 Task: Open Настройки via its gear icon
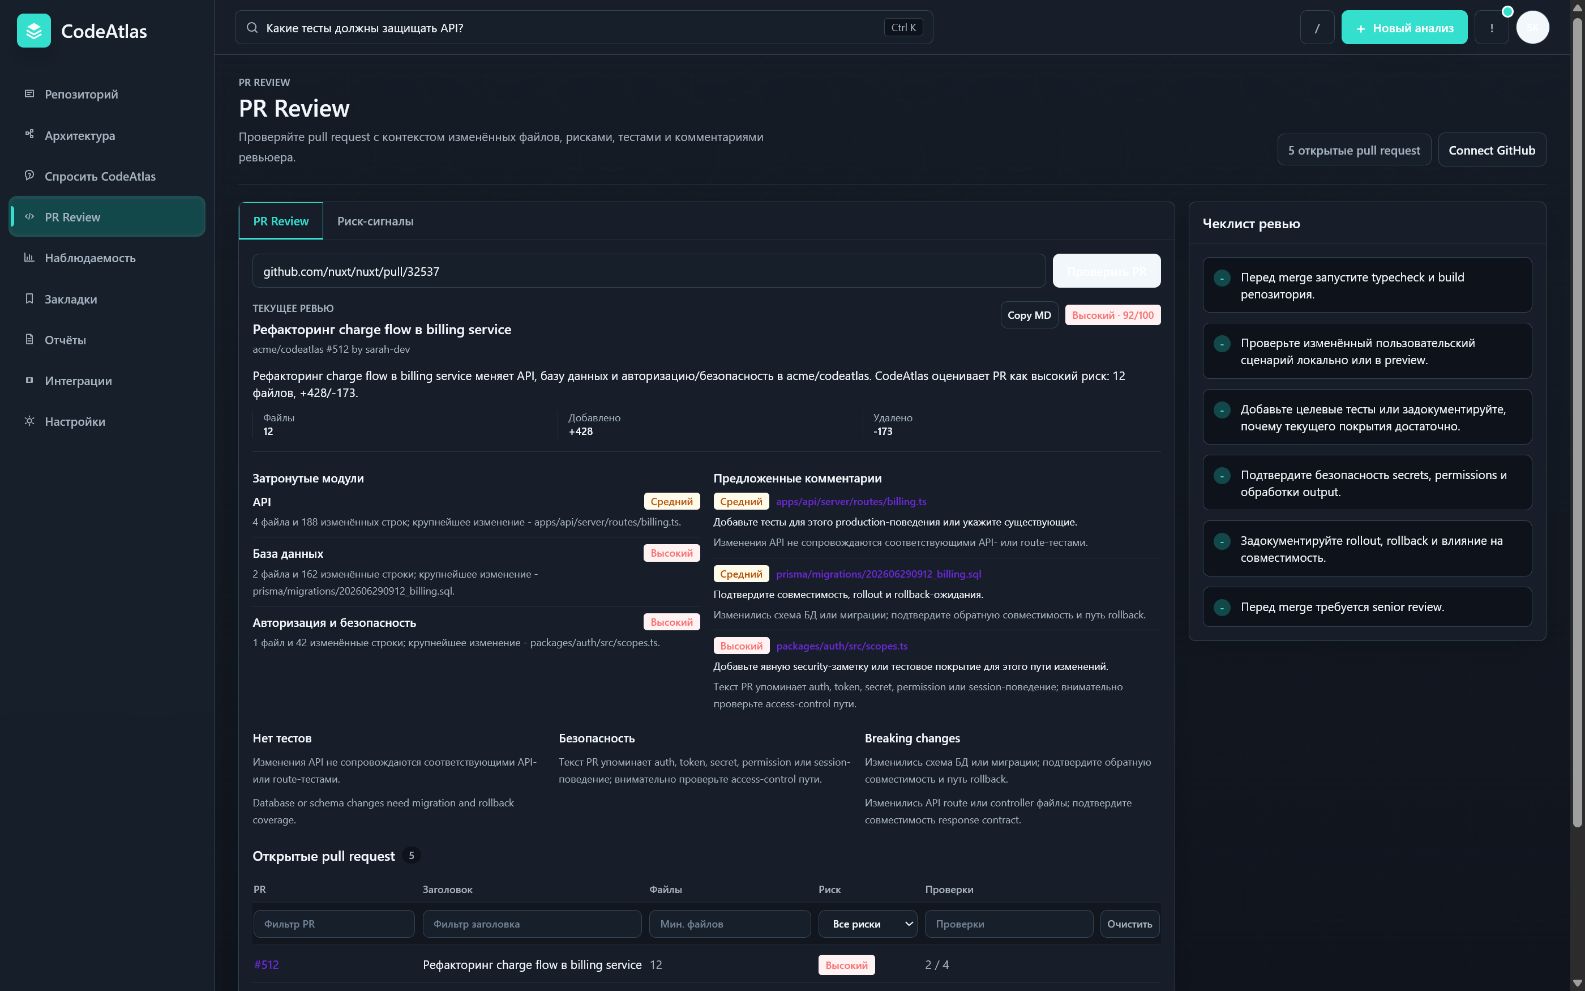(29, 422)
